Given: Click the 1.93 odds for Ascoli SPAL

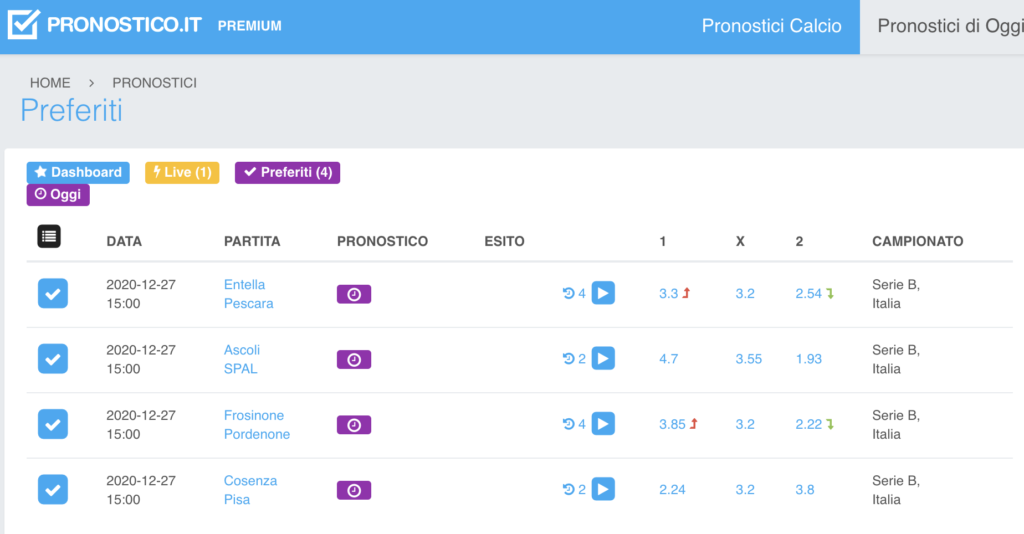Looking at the screenshot, I should (808, 359).
